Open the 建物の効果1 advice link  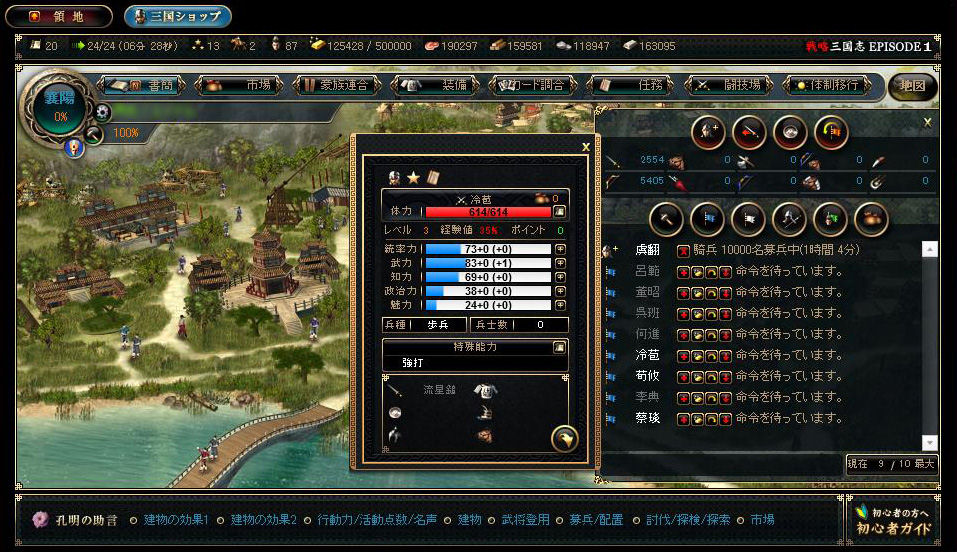click(176, 520)
